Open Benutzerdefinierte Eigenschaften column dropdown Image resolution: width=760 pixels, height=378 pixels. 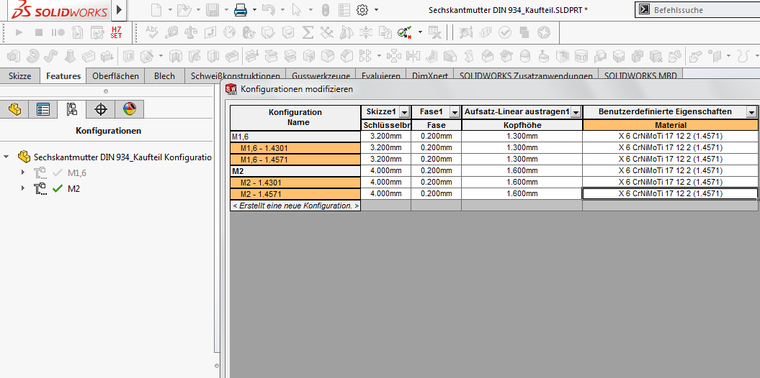[x=751, y=112]
